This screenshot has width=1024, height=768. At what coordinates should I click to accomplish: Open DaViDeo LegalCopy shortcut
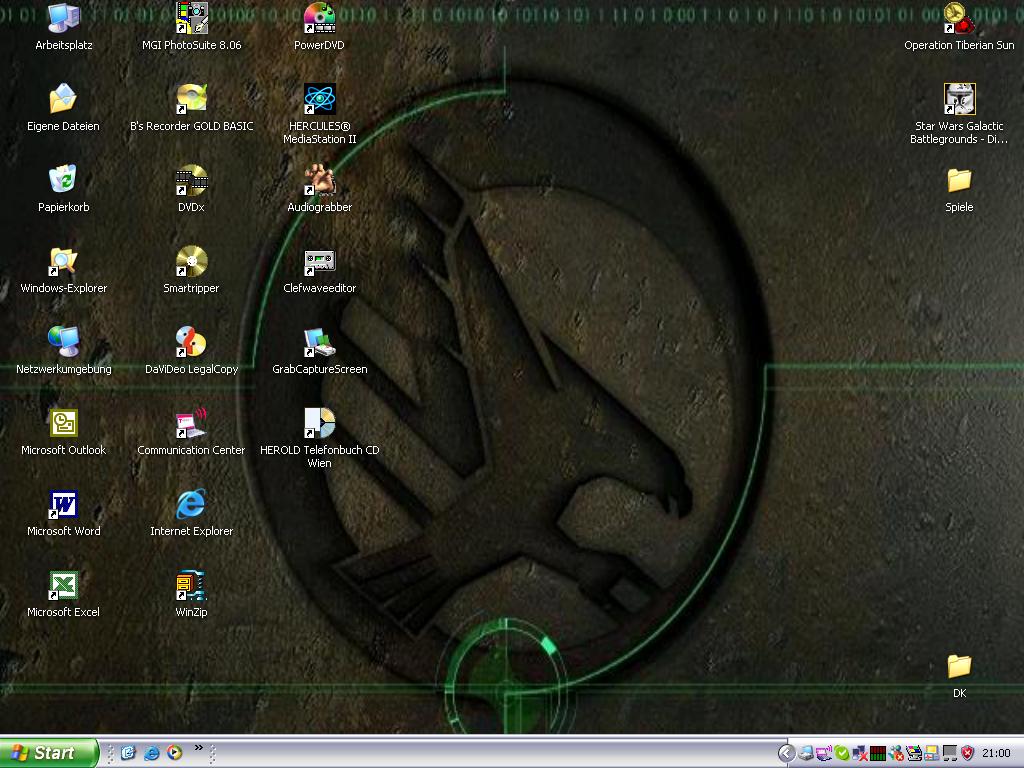coord(191,342)
